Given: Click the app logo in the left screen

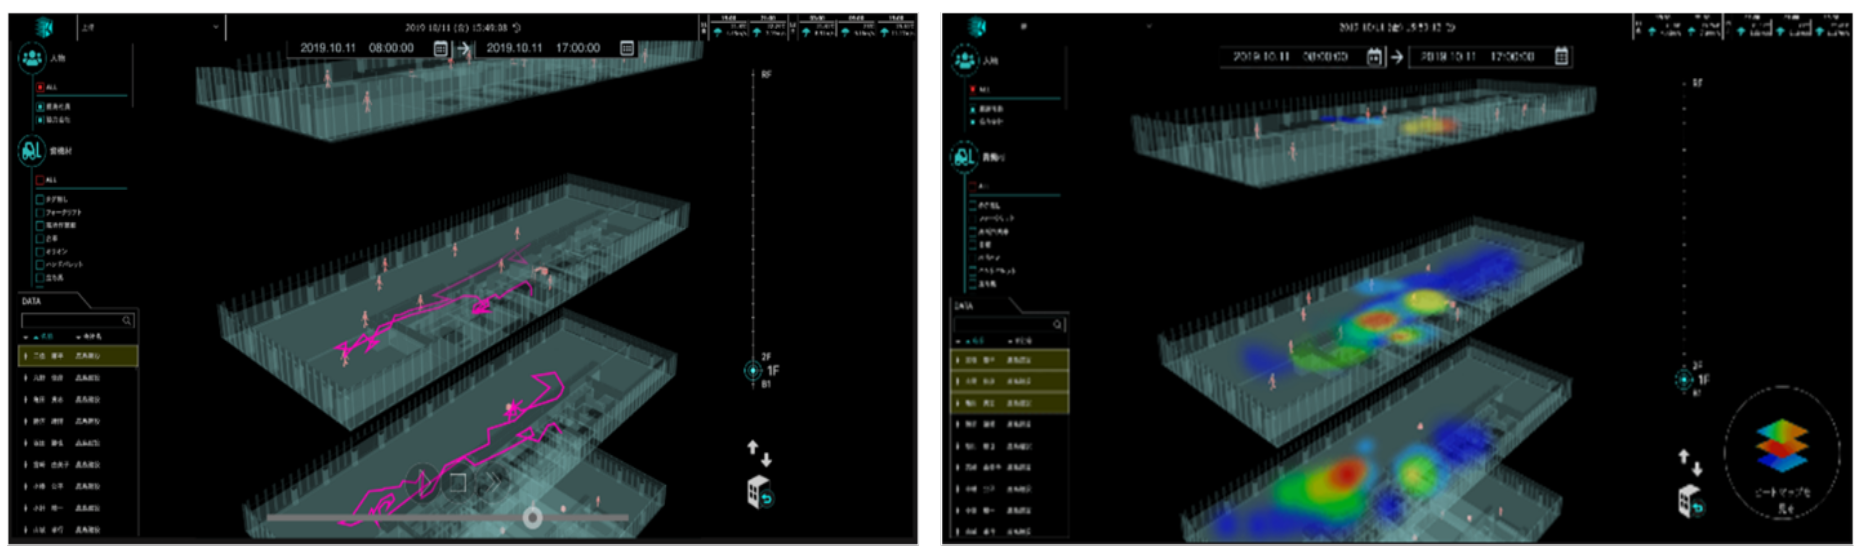Looking at the screenshot, I should click(45, 27).
